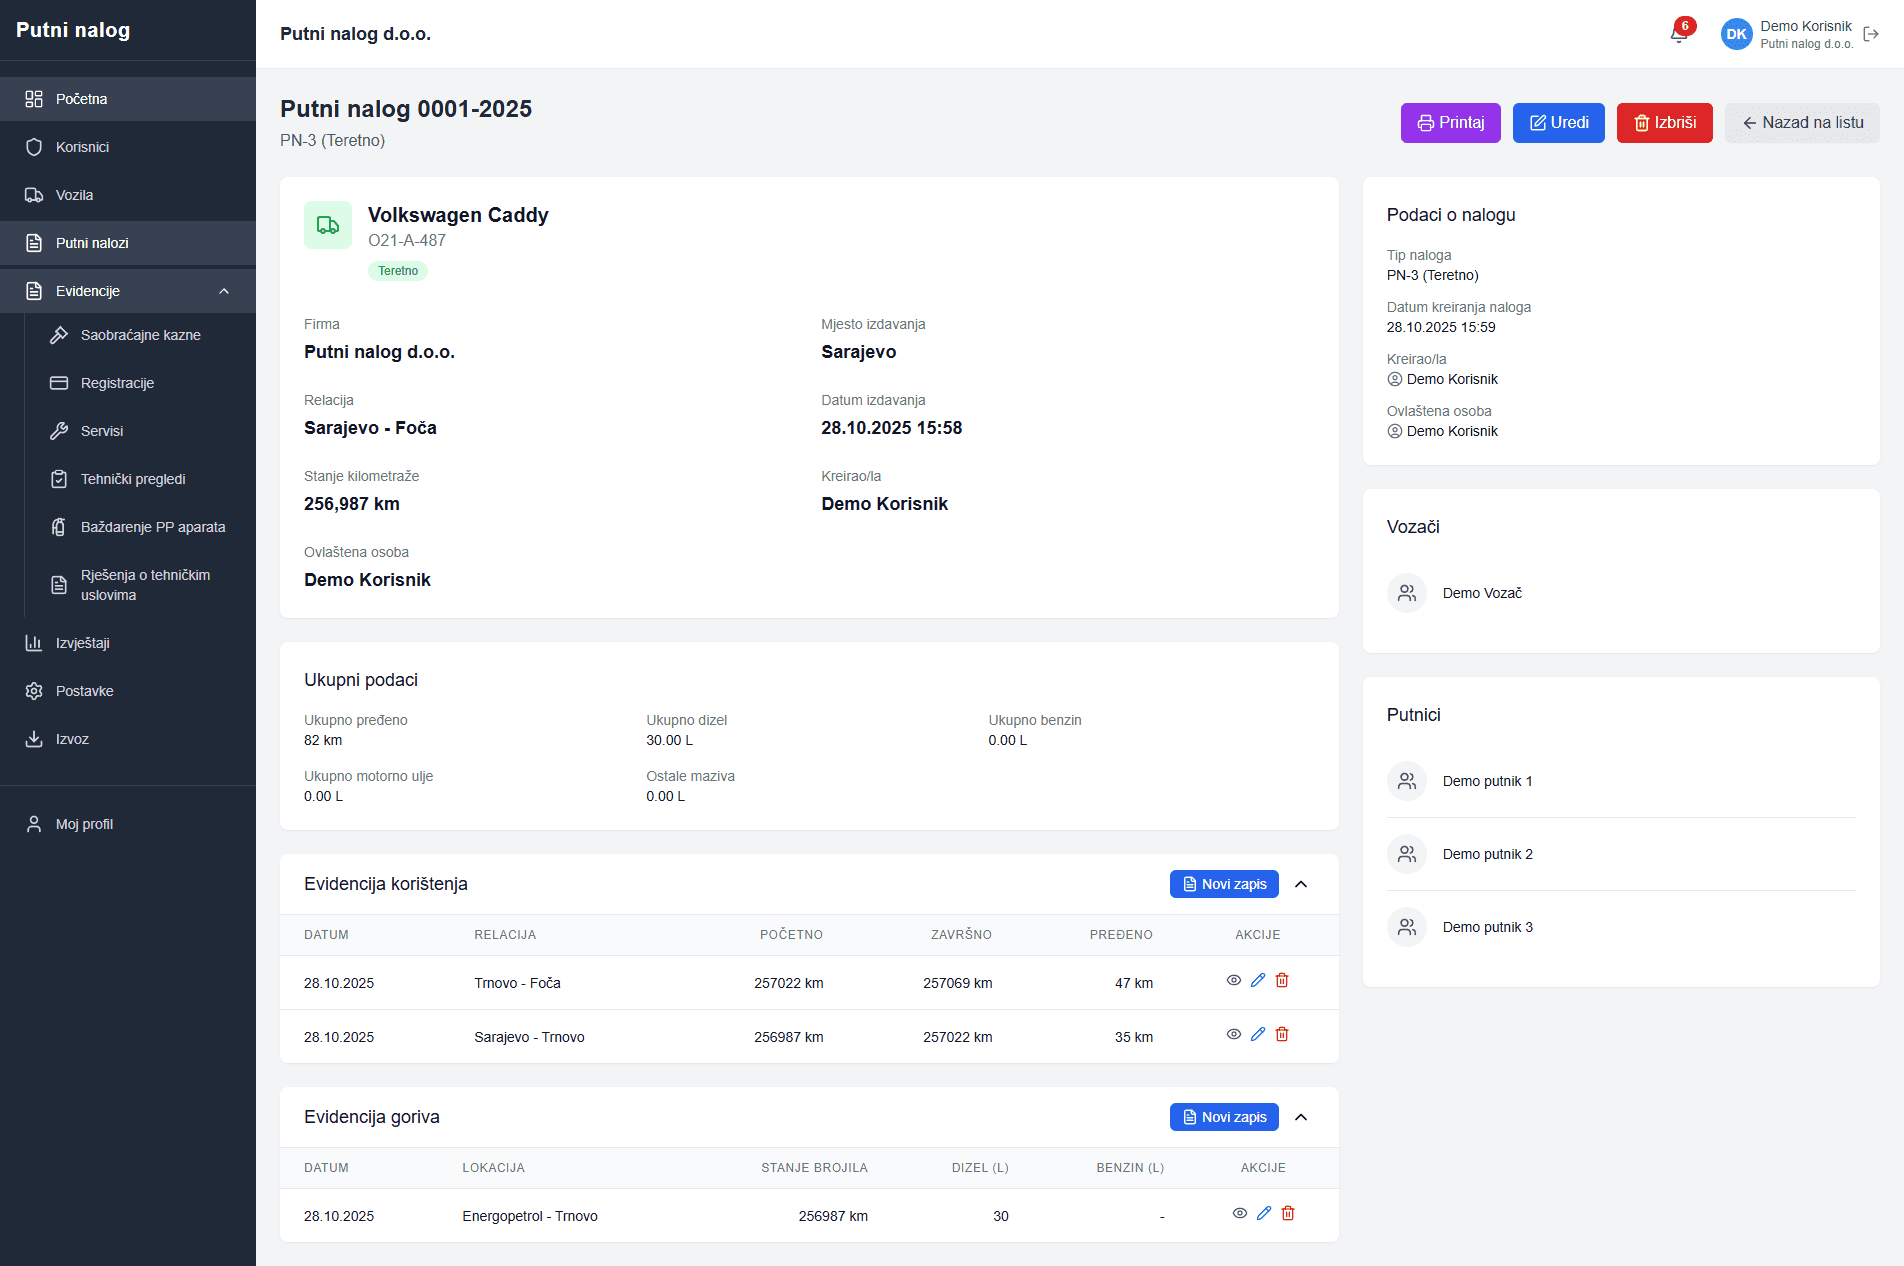Delete the Sarajevo - Trnovo usage record
This screenshot has width=1904, height=1266.
1282,1035
